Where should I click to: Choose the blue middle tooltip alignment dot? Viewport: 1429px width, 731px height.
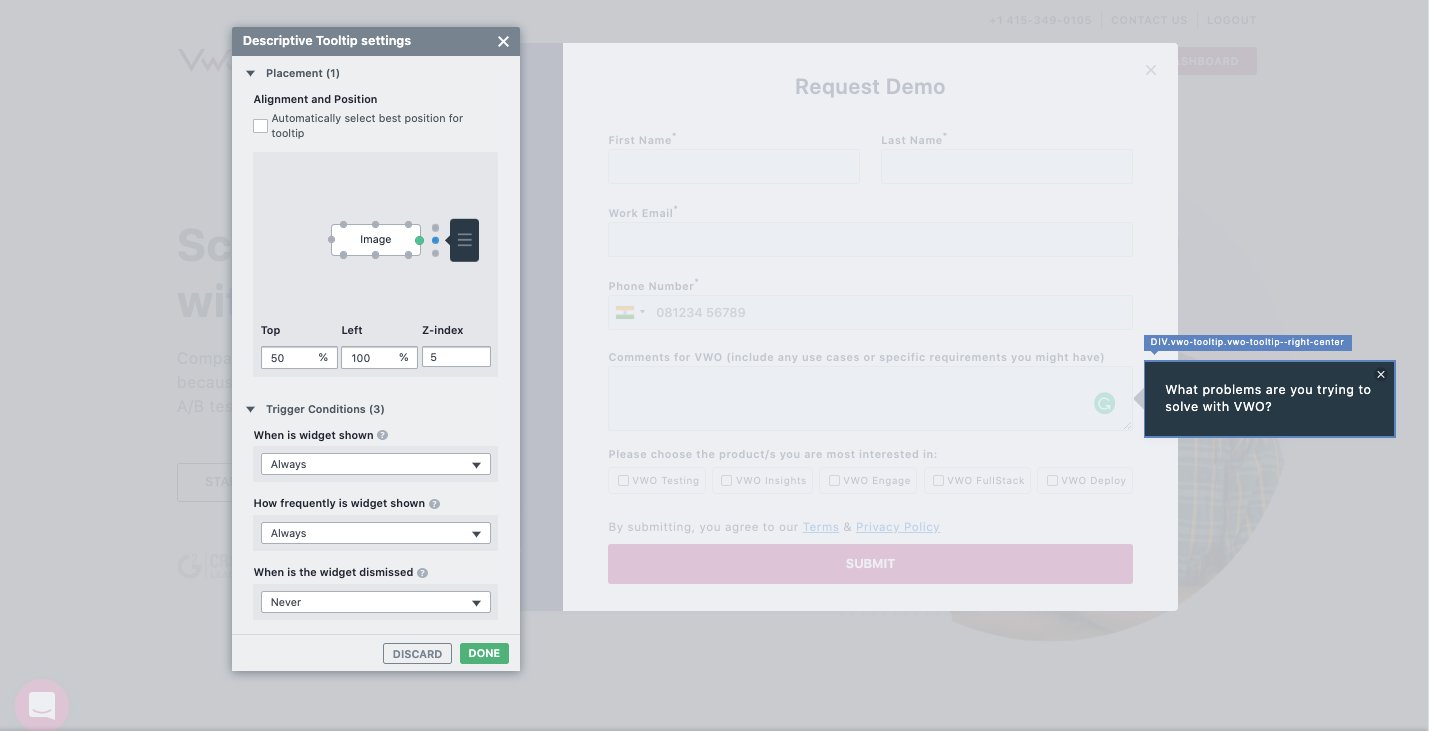point(435,240)
